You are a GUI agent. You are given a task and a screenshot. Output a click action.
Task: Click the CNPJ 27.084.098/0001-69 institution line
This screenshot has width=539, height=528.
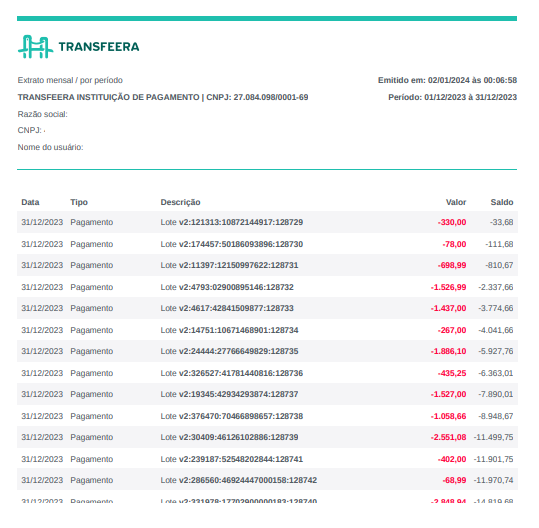163,97
